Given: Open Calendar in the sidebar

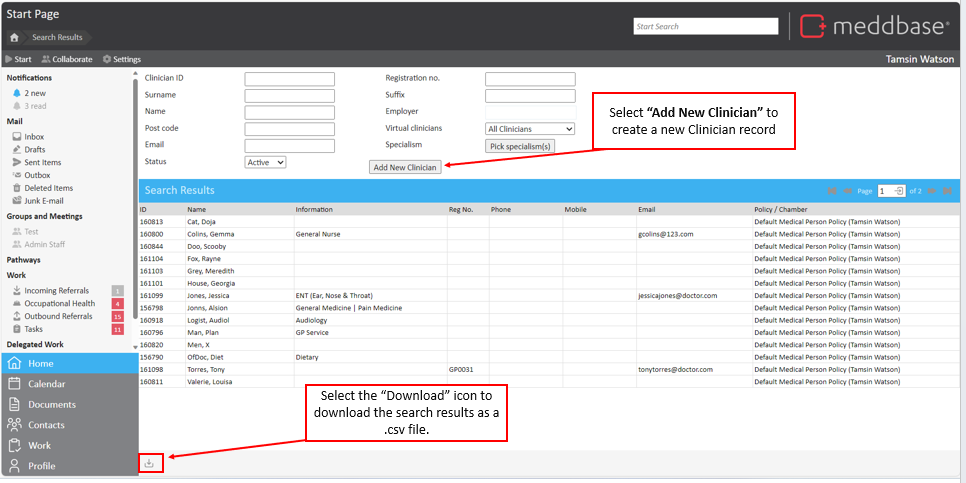Looking at the screenshot, I should click(47, 384).
